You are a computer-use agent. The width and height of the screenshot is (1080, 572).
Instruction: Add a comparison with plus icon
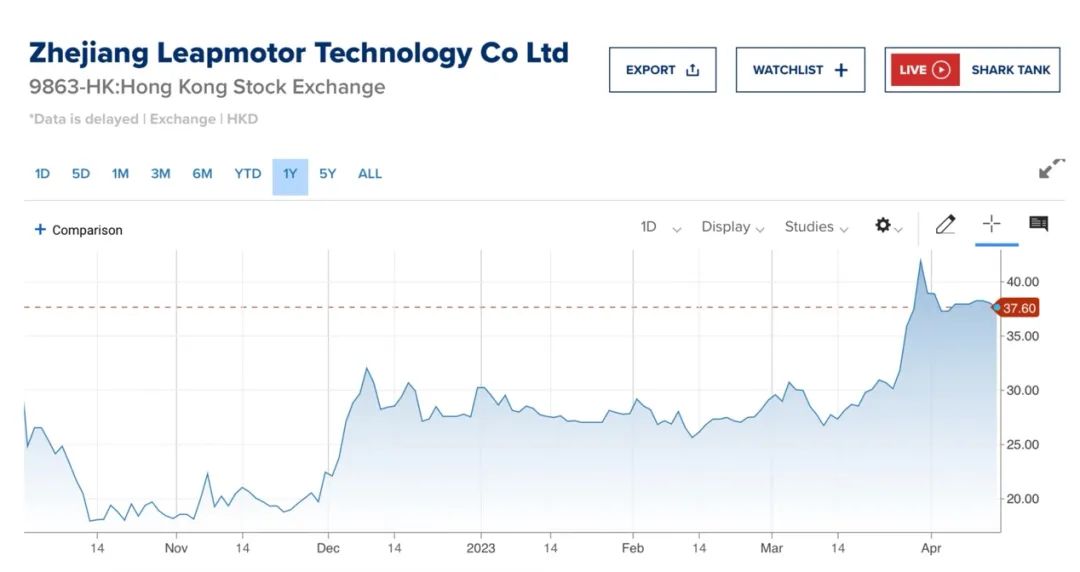tap(40, 229)
